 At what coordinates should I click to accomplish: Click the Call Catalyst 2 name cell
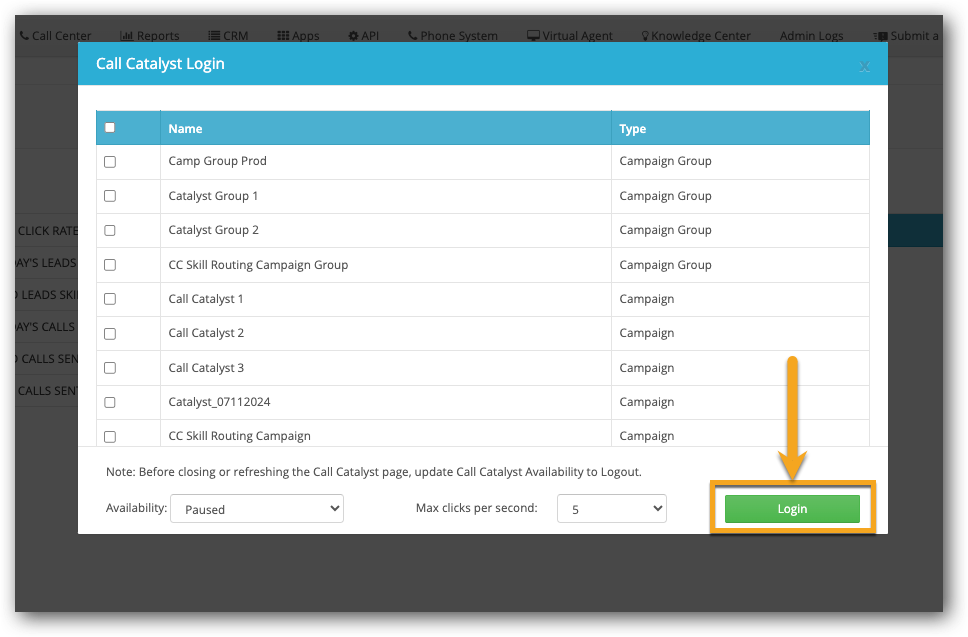coord(386,333)
